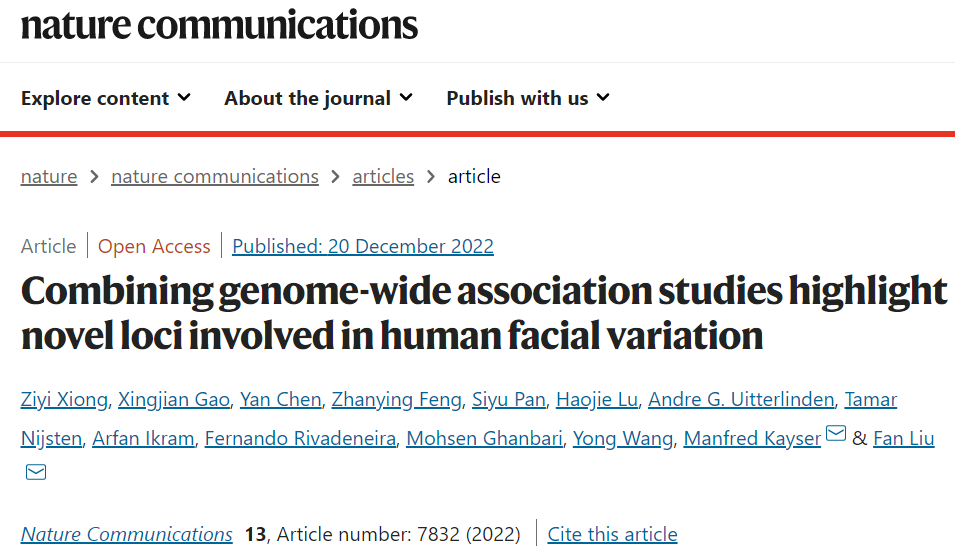
Task: Open nature communications breadcrumb link
Action: pyautogui.click(x=215, y=177)
